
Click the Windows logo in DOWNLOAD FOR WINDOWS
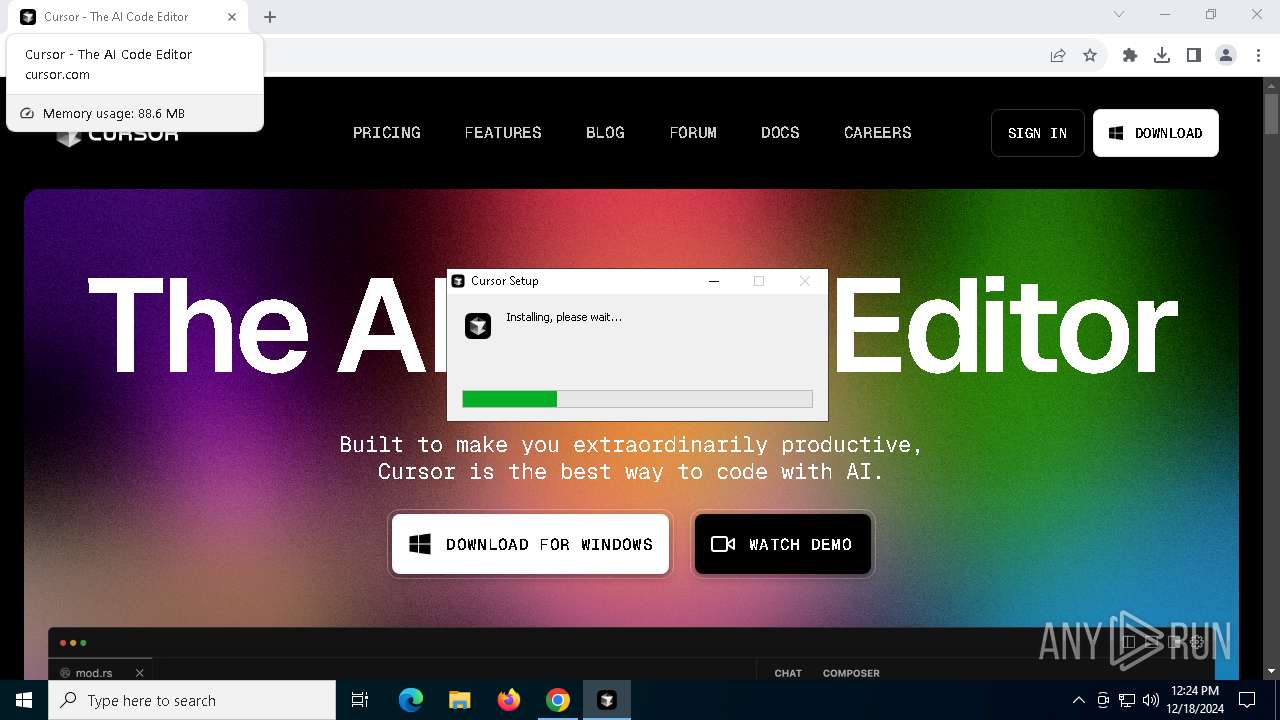420,544
